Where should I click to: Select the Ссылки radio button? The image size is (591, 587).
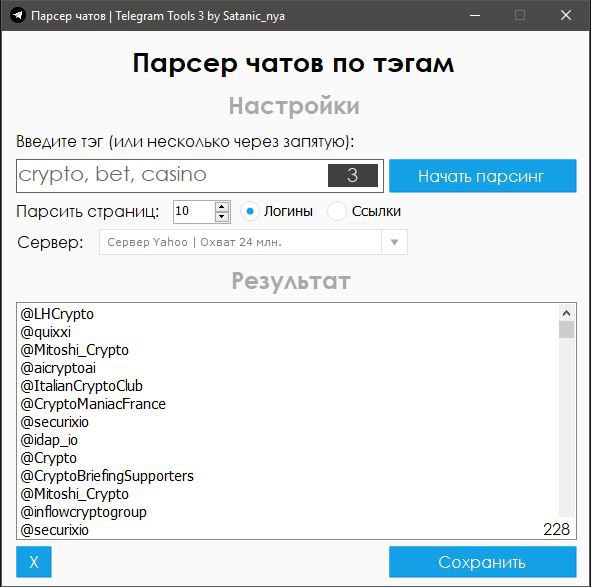337,211
